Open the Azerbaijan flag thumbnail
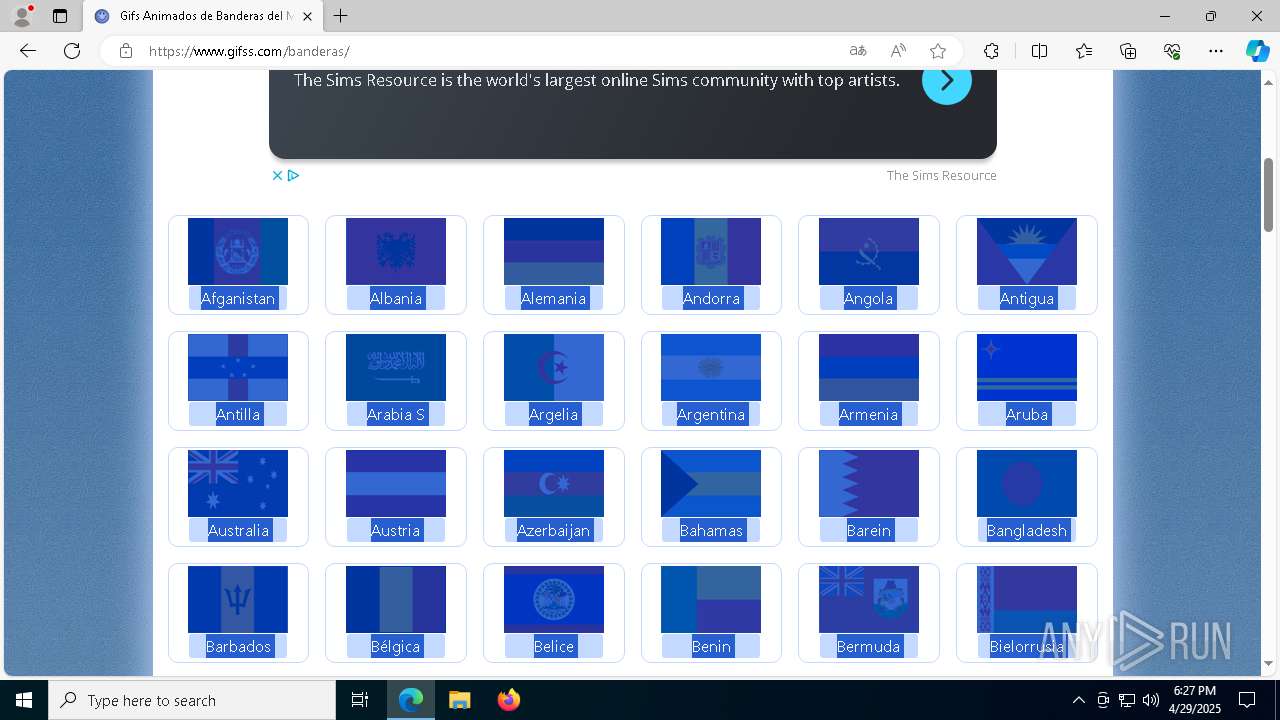1280x720 pixels. pyautogui.click(x=554, y=483)
